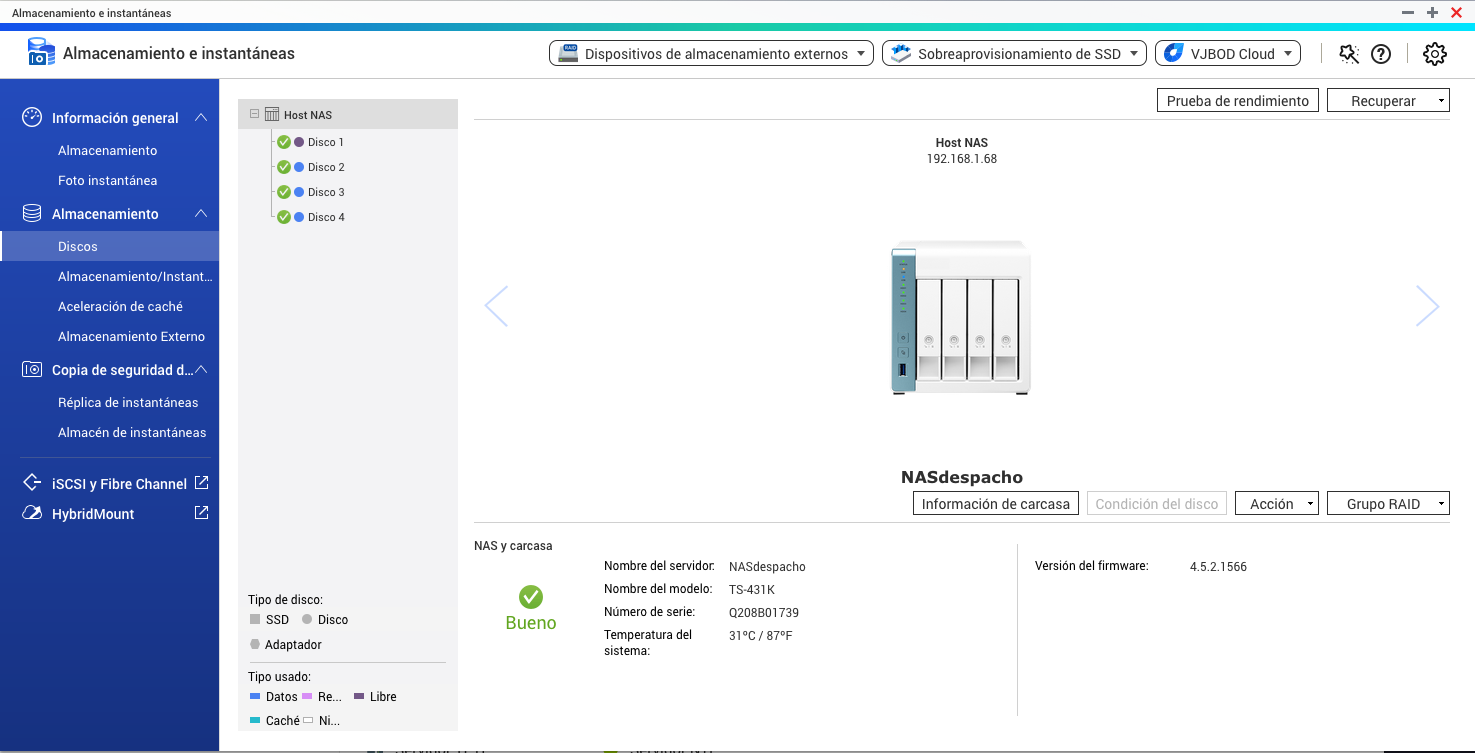Go to previous enclosure with left arrow
The height and width of the screenshot is (753, 1475).
496,306
